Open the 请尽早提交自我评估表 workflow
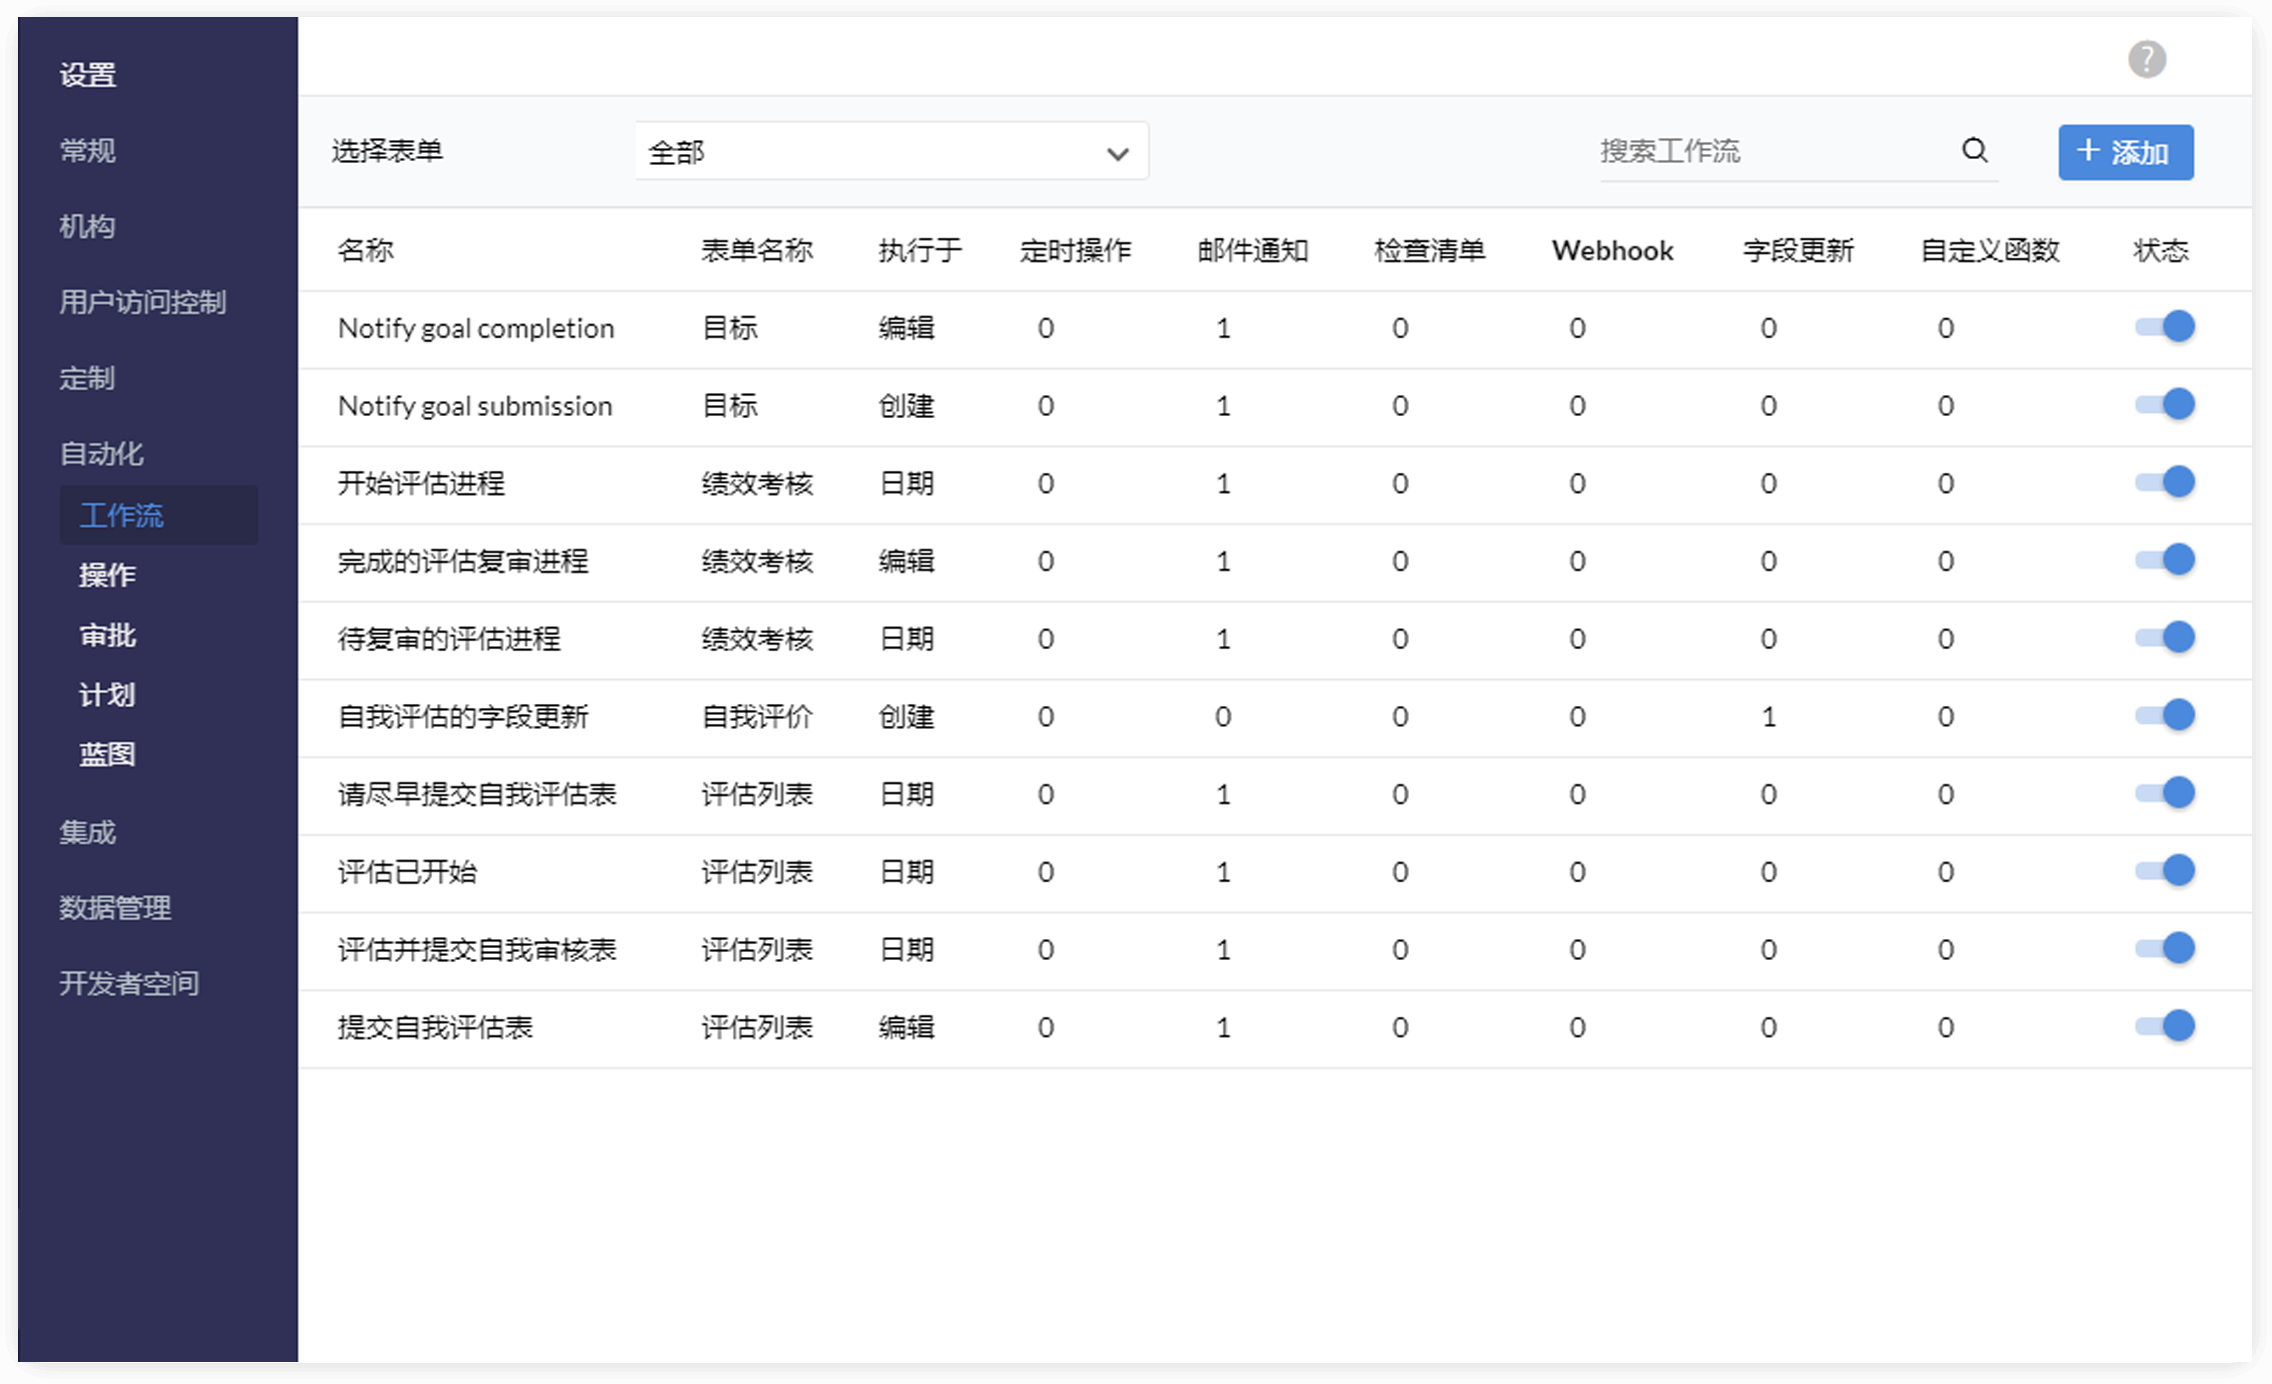Screen dimensions: 2272x1384 click(476, 795)
